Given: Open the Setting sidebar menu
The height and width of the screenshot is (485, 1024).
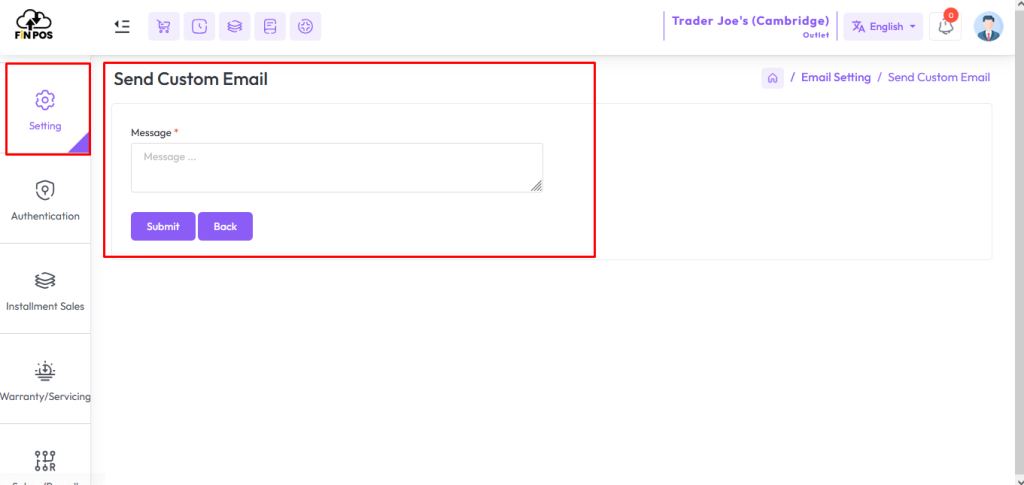Looking at the screenshot, I should click(x=45, y=110).
